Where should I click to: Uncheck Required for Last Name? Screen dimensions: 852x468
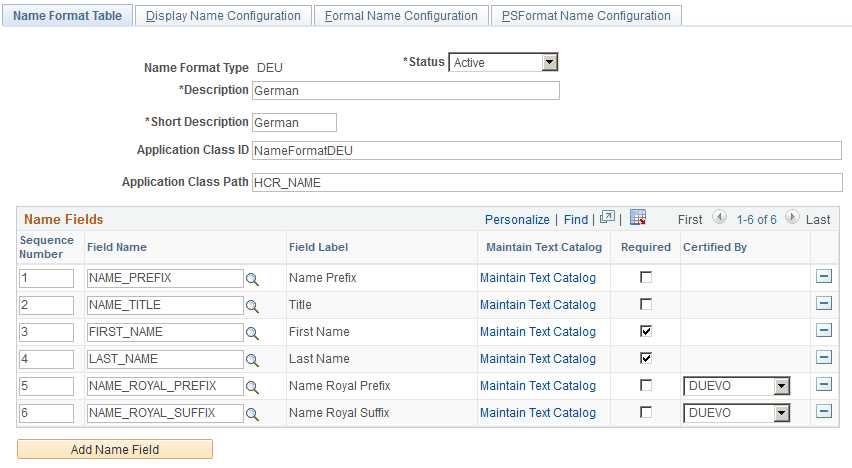(646, 358)
